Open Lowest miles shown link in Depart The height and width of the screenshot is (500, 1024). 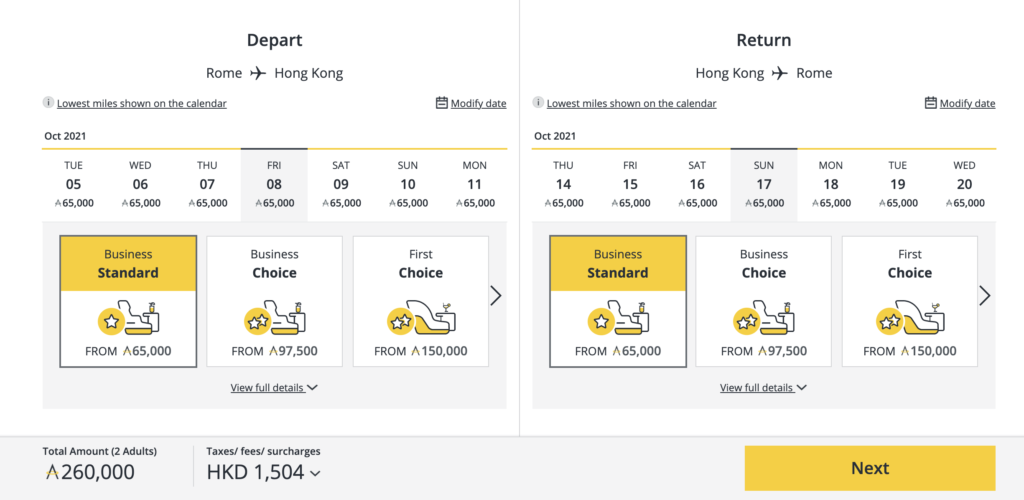click(x=142, y=103)
